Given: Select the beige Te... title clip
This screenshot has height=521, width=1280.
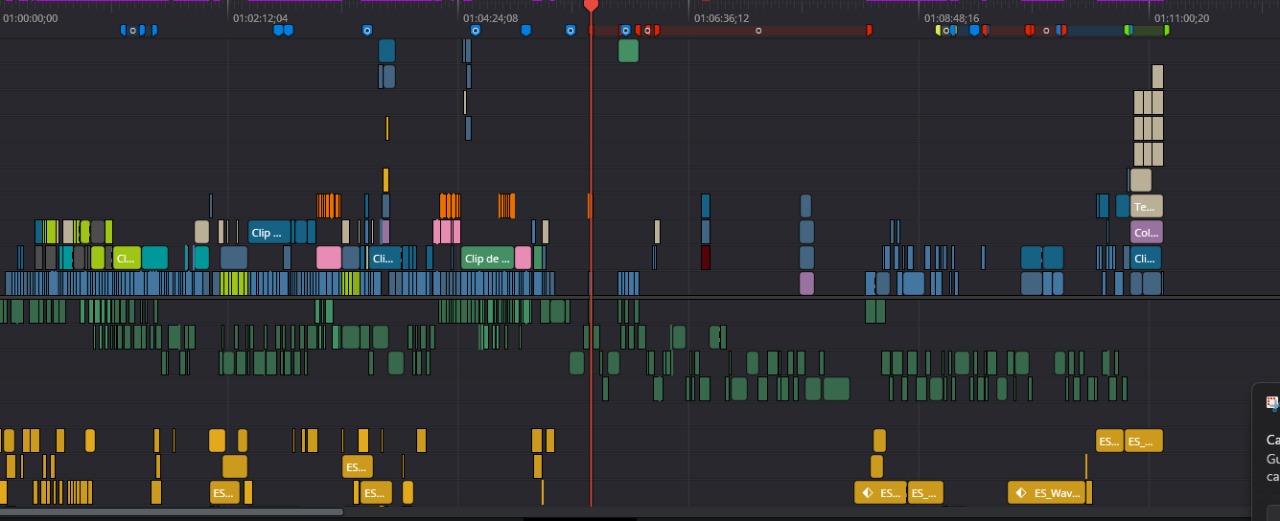Looking at the screenshot, I should coord(1146,207).
